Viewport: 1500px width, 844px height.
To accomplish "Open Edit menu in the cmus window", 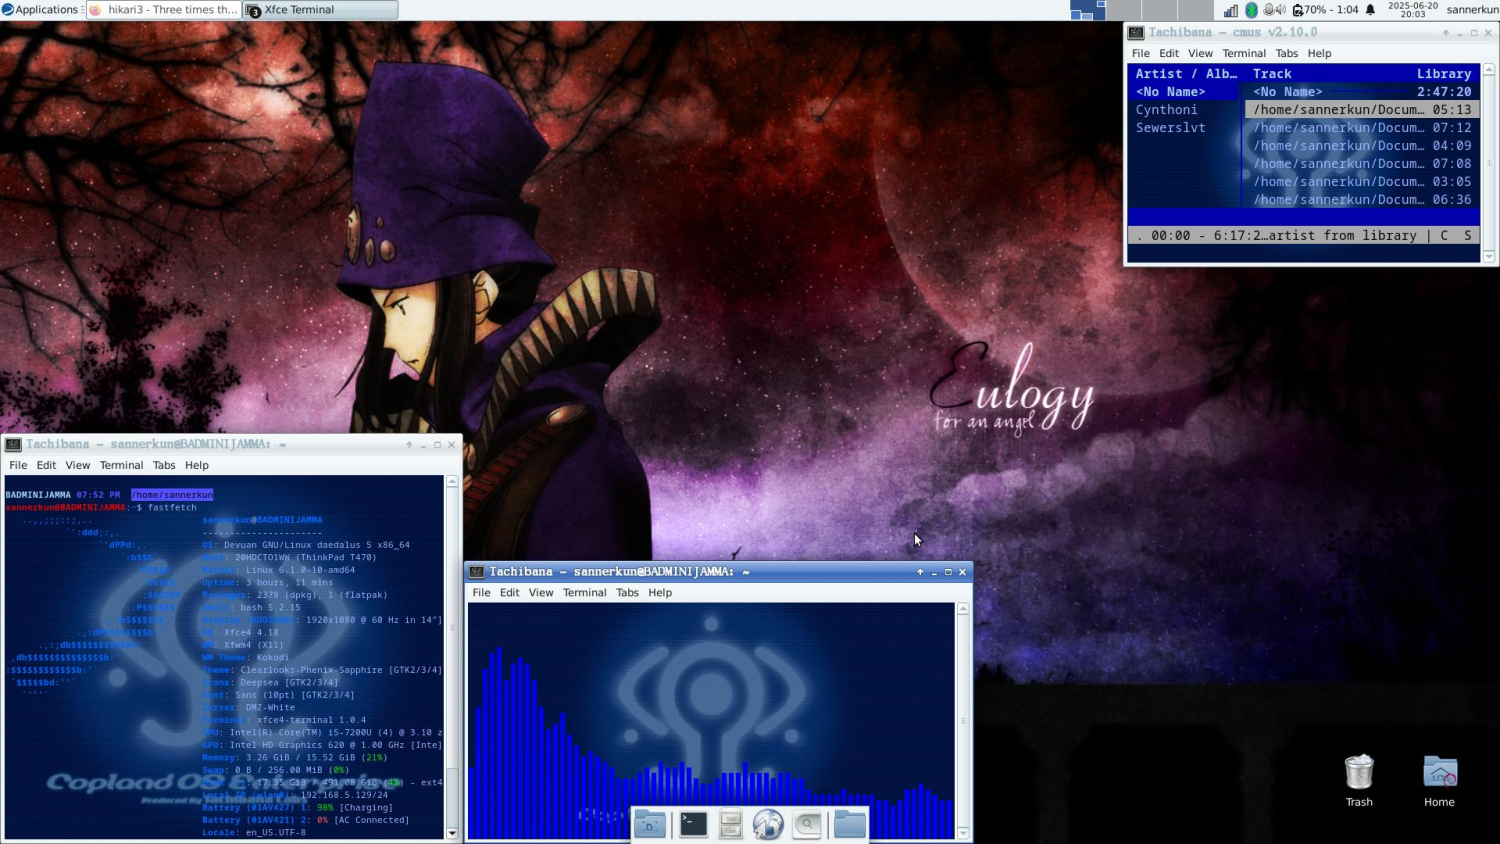I will (x=1169, y=53).
